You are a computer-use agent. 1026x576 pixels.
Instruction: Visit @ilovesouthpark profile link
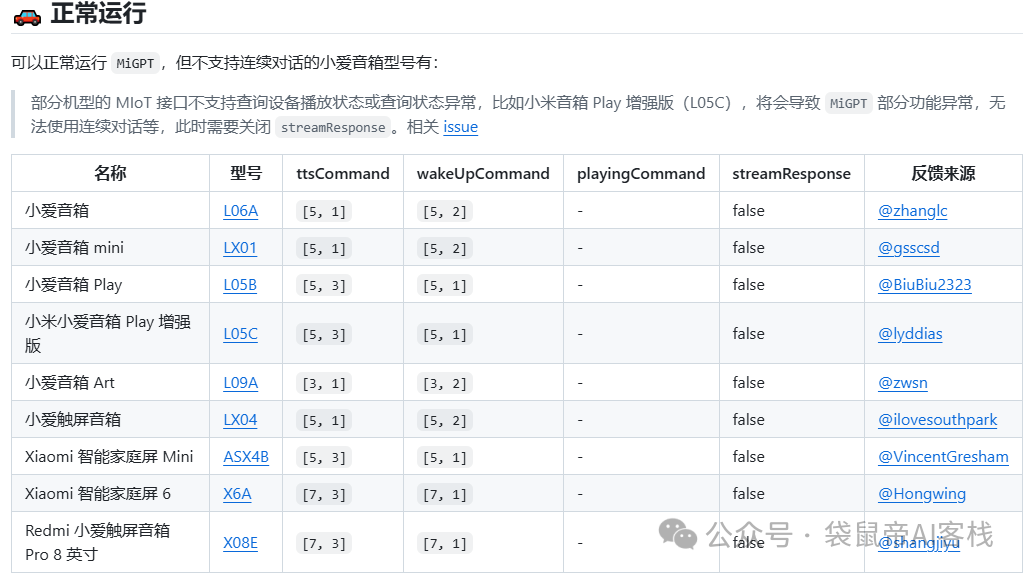coord(938,420)
